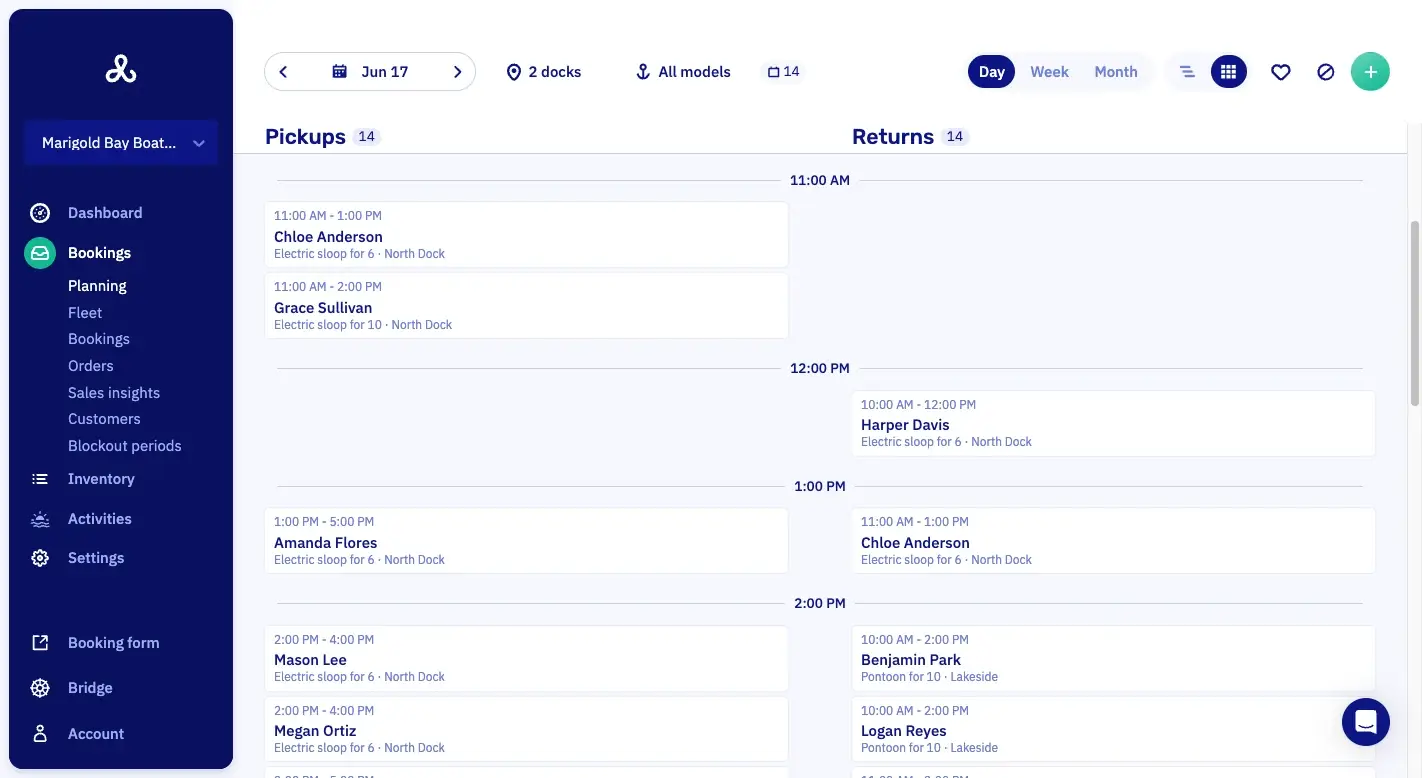
Task: Open the Marigold Bay Boat company switcher
Action: [121, 143]
